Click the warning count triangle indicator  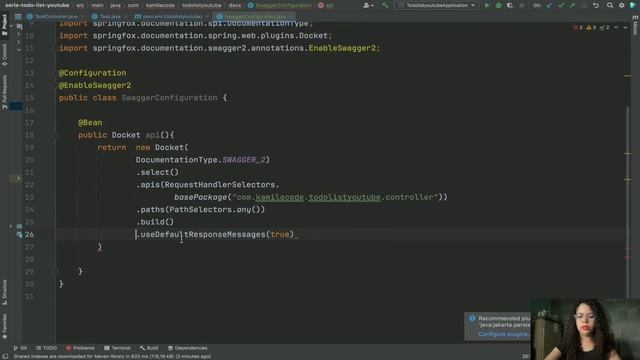591,27
